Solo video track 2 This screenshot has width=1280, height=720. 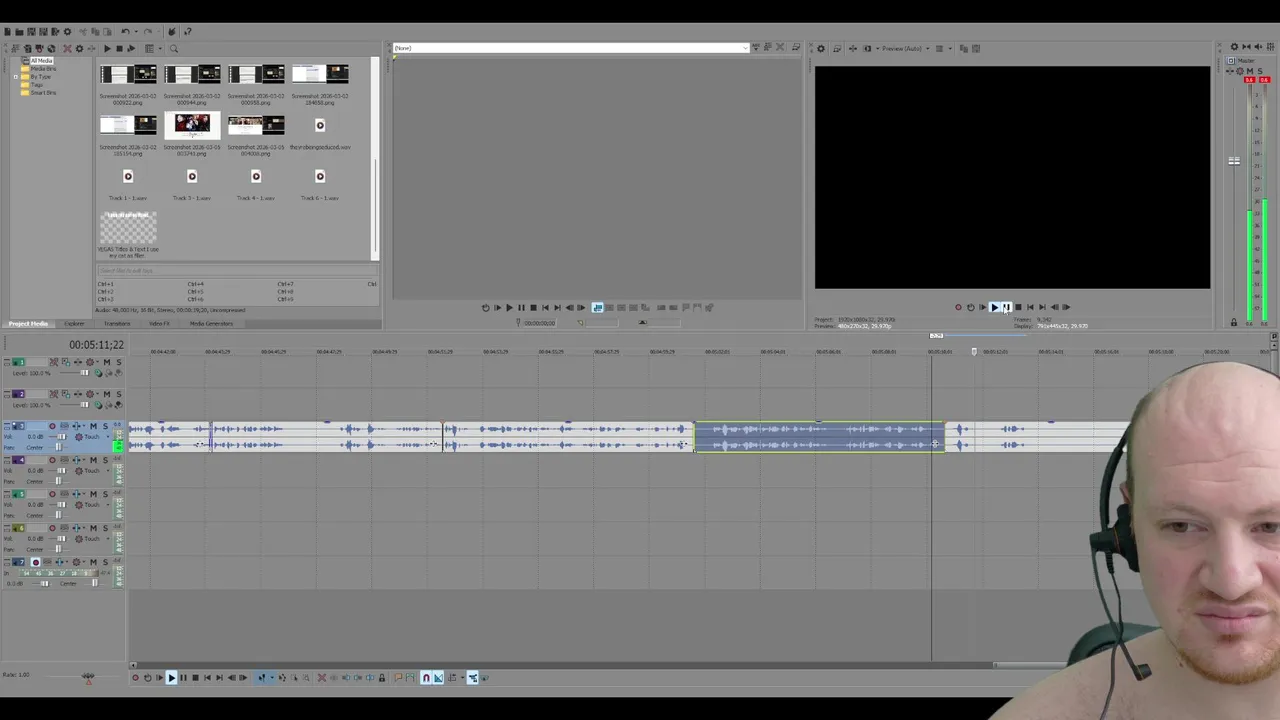119,394
